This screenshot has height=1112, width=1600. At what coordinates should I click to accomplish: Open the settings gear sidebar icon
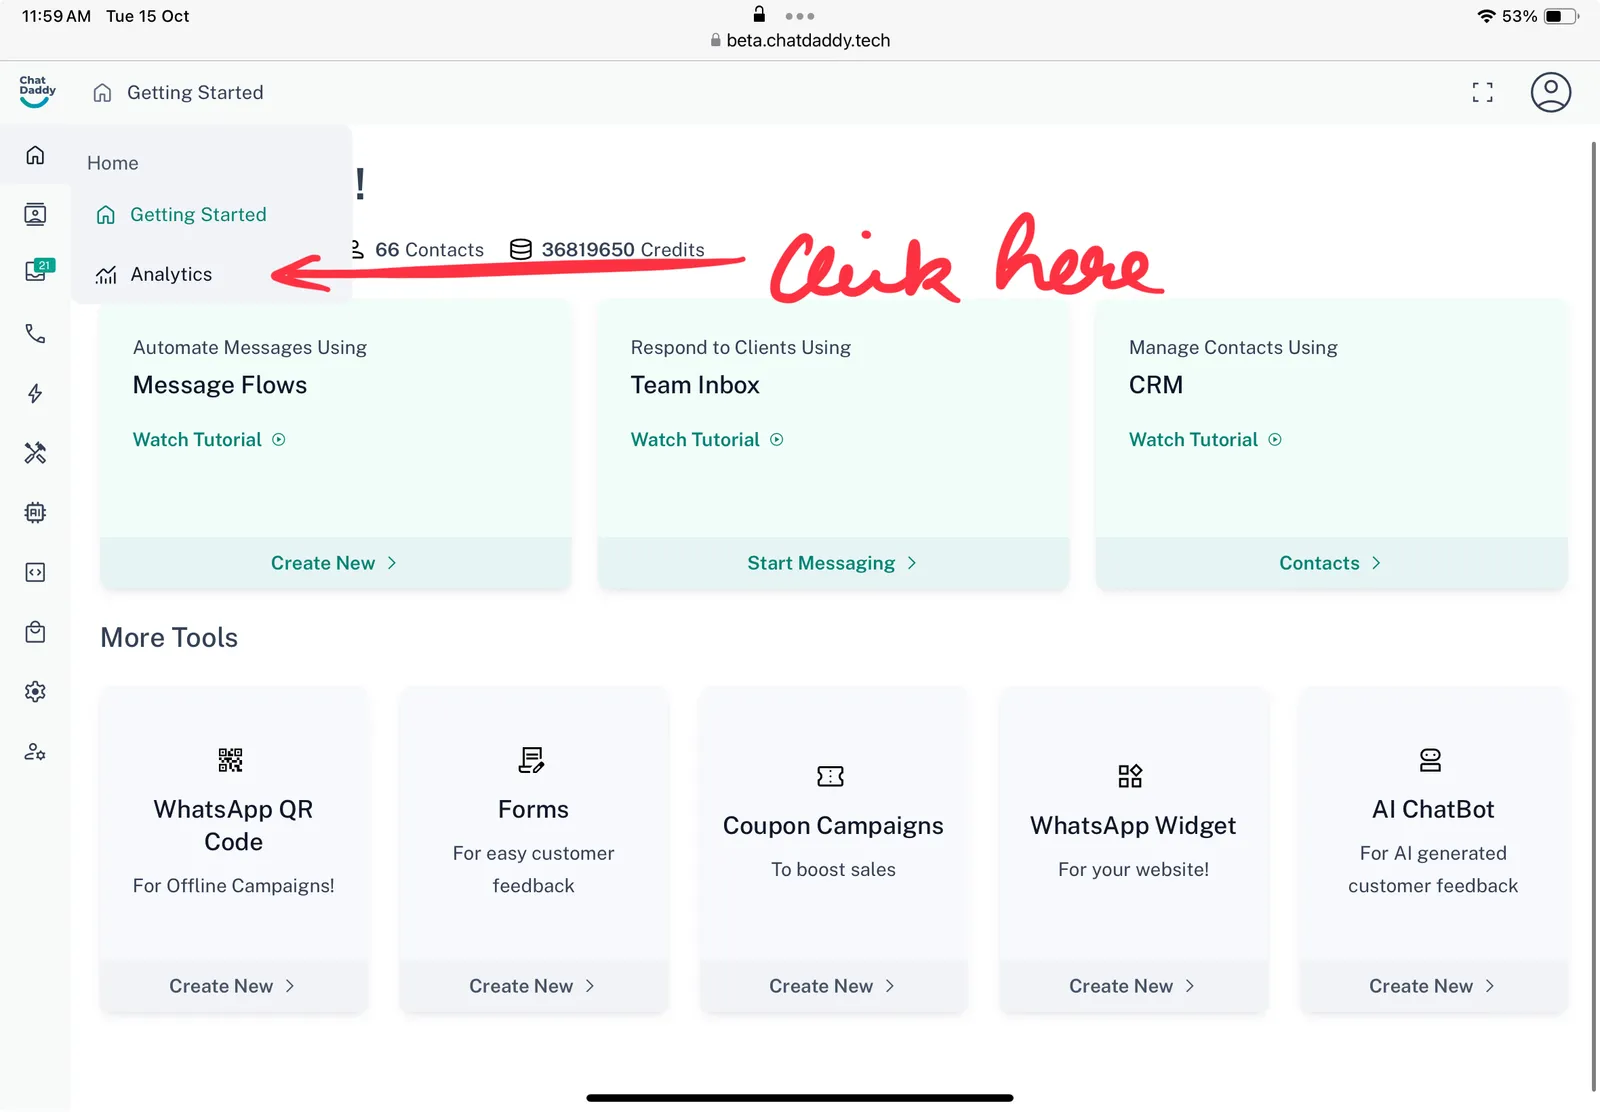point(35,692)
